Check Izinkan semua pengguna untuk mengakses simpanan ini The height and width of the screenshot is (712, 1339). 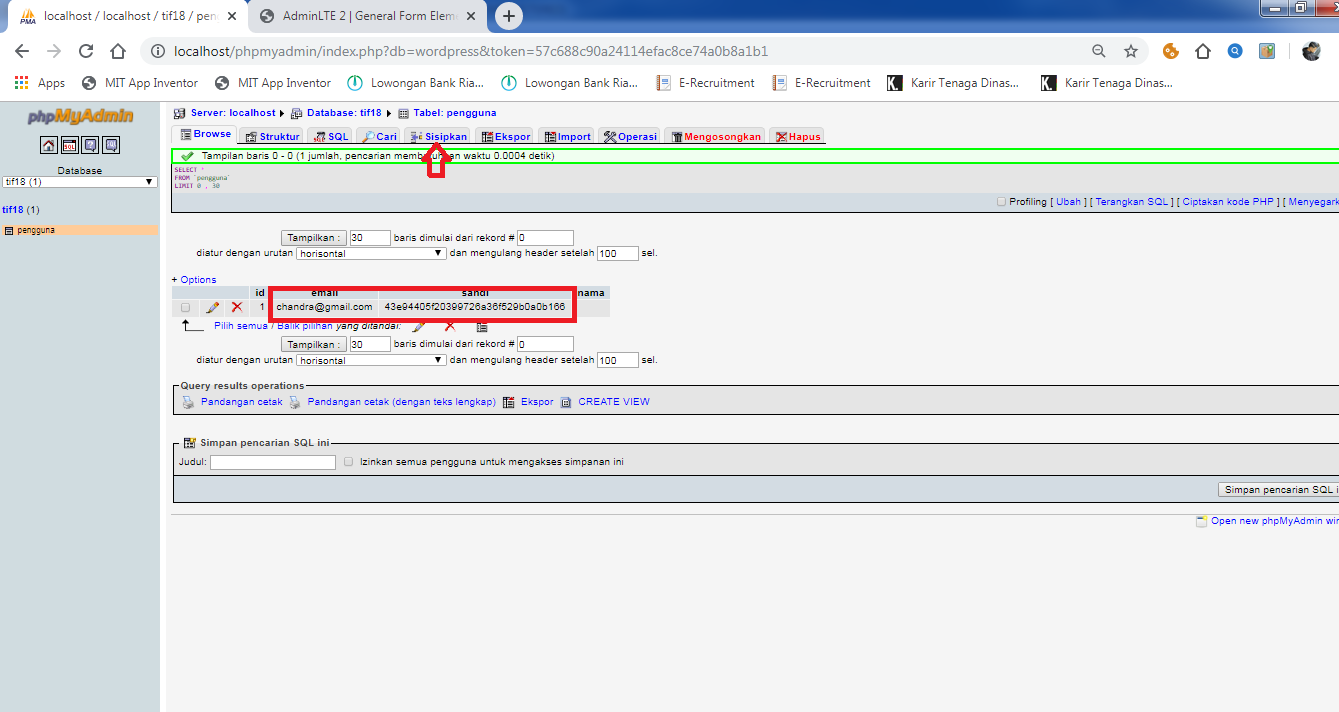348,461
